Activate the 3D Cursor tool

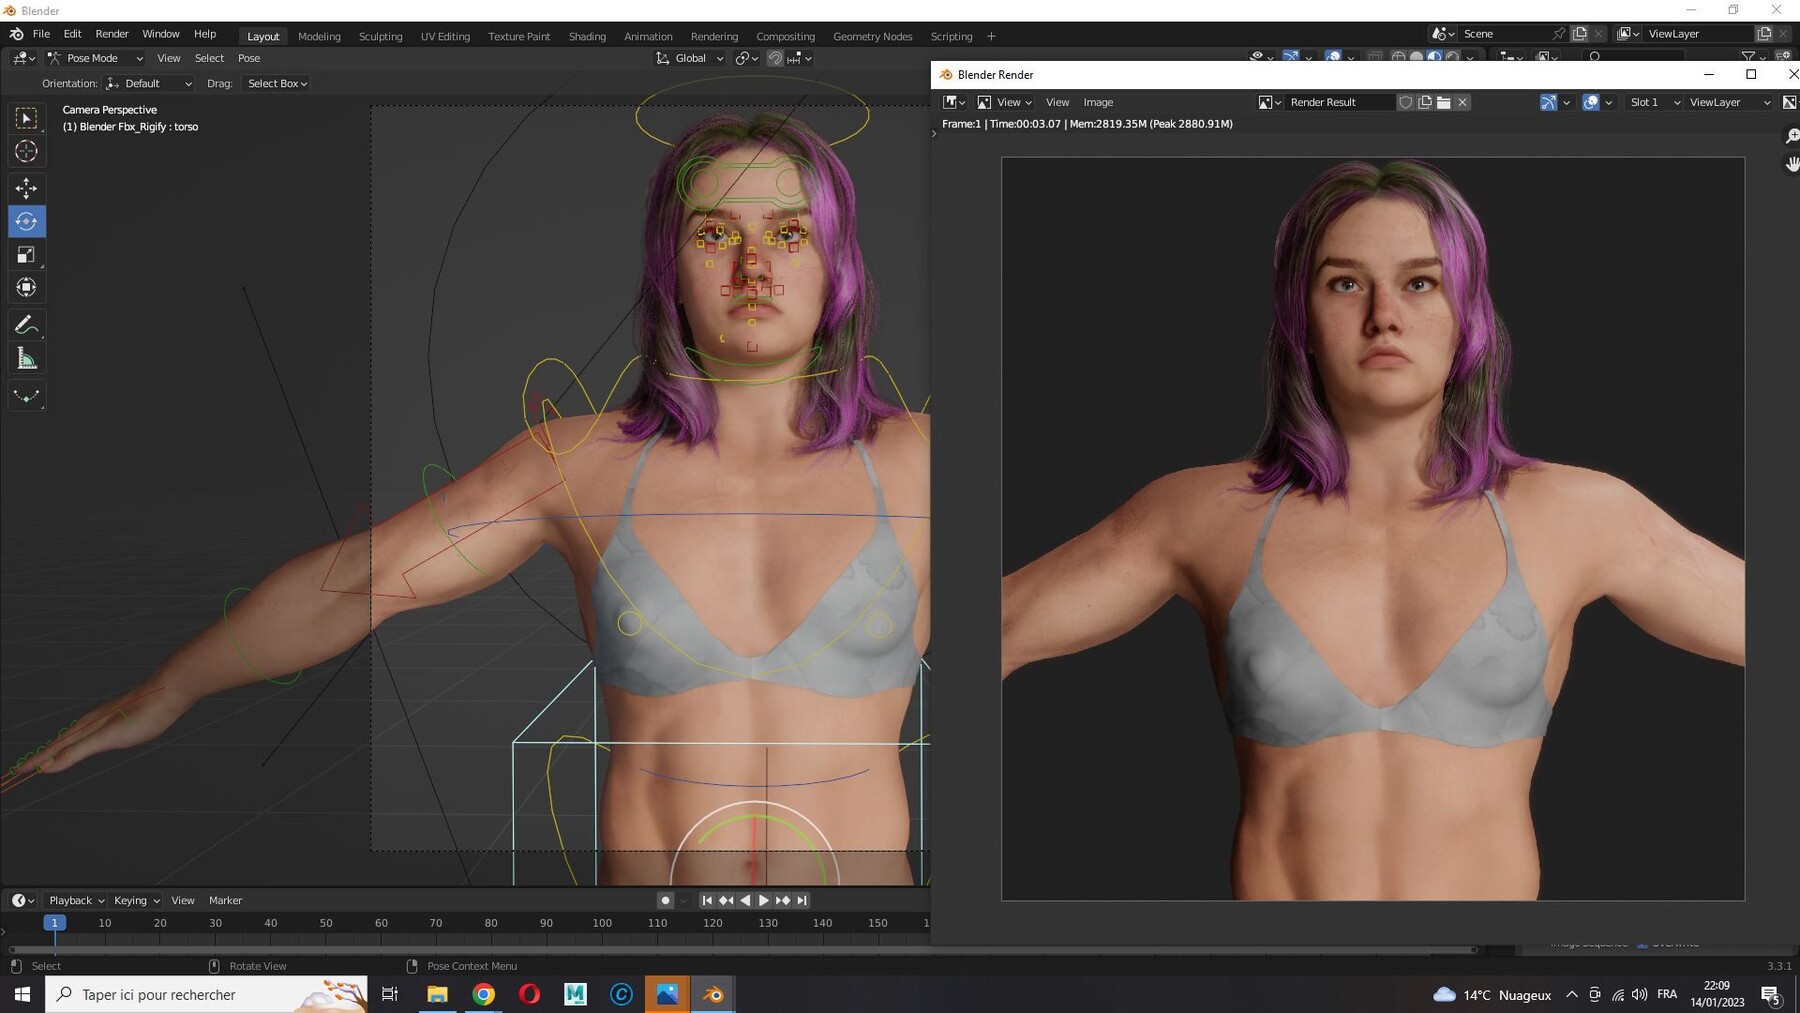point(27,151)
